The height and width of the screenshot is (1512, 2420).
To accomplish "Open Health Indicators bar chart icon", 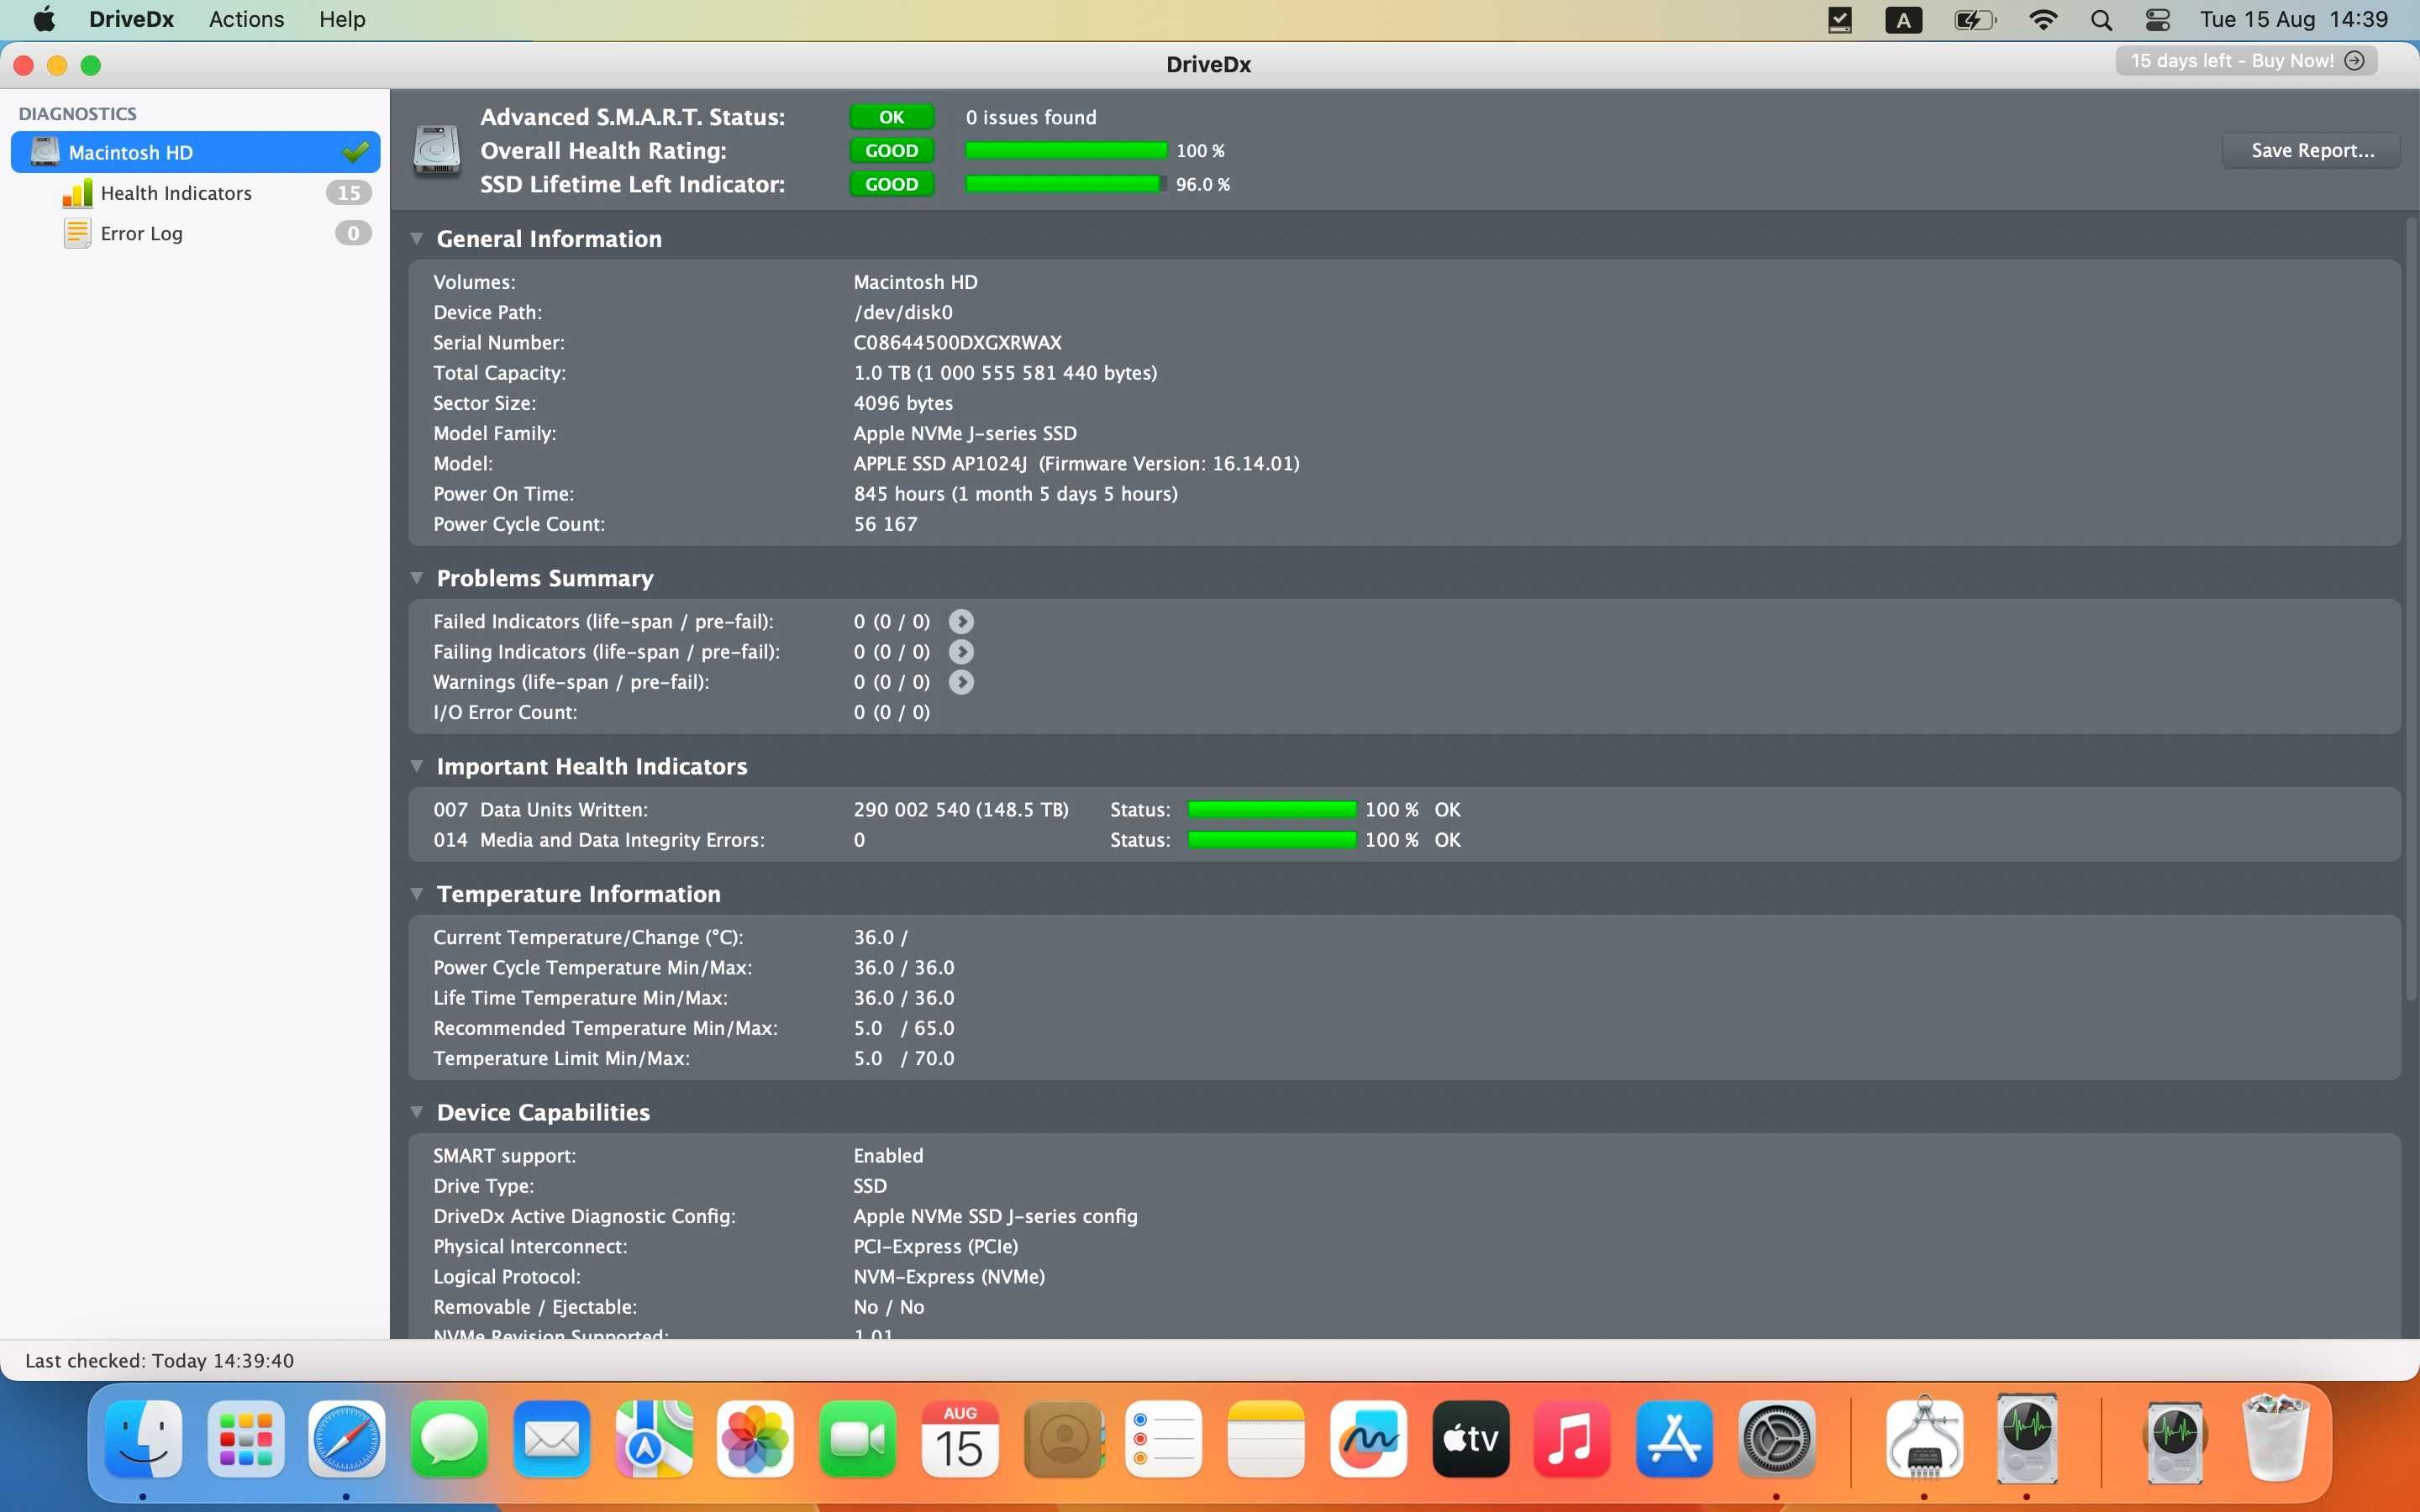I will 77,193.
